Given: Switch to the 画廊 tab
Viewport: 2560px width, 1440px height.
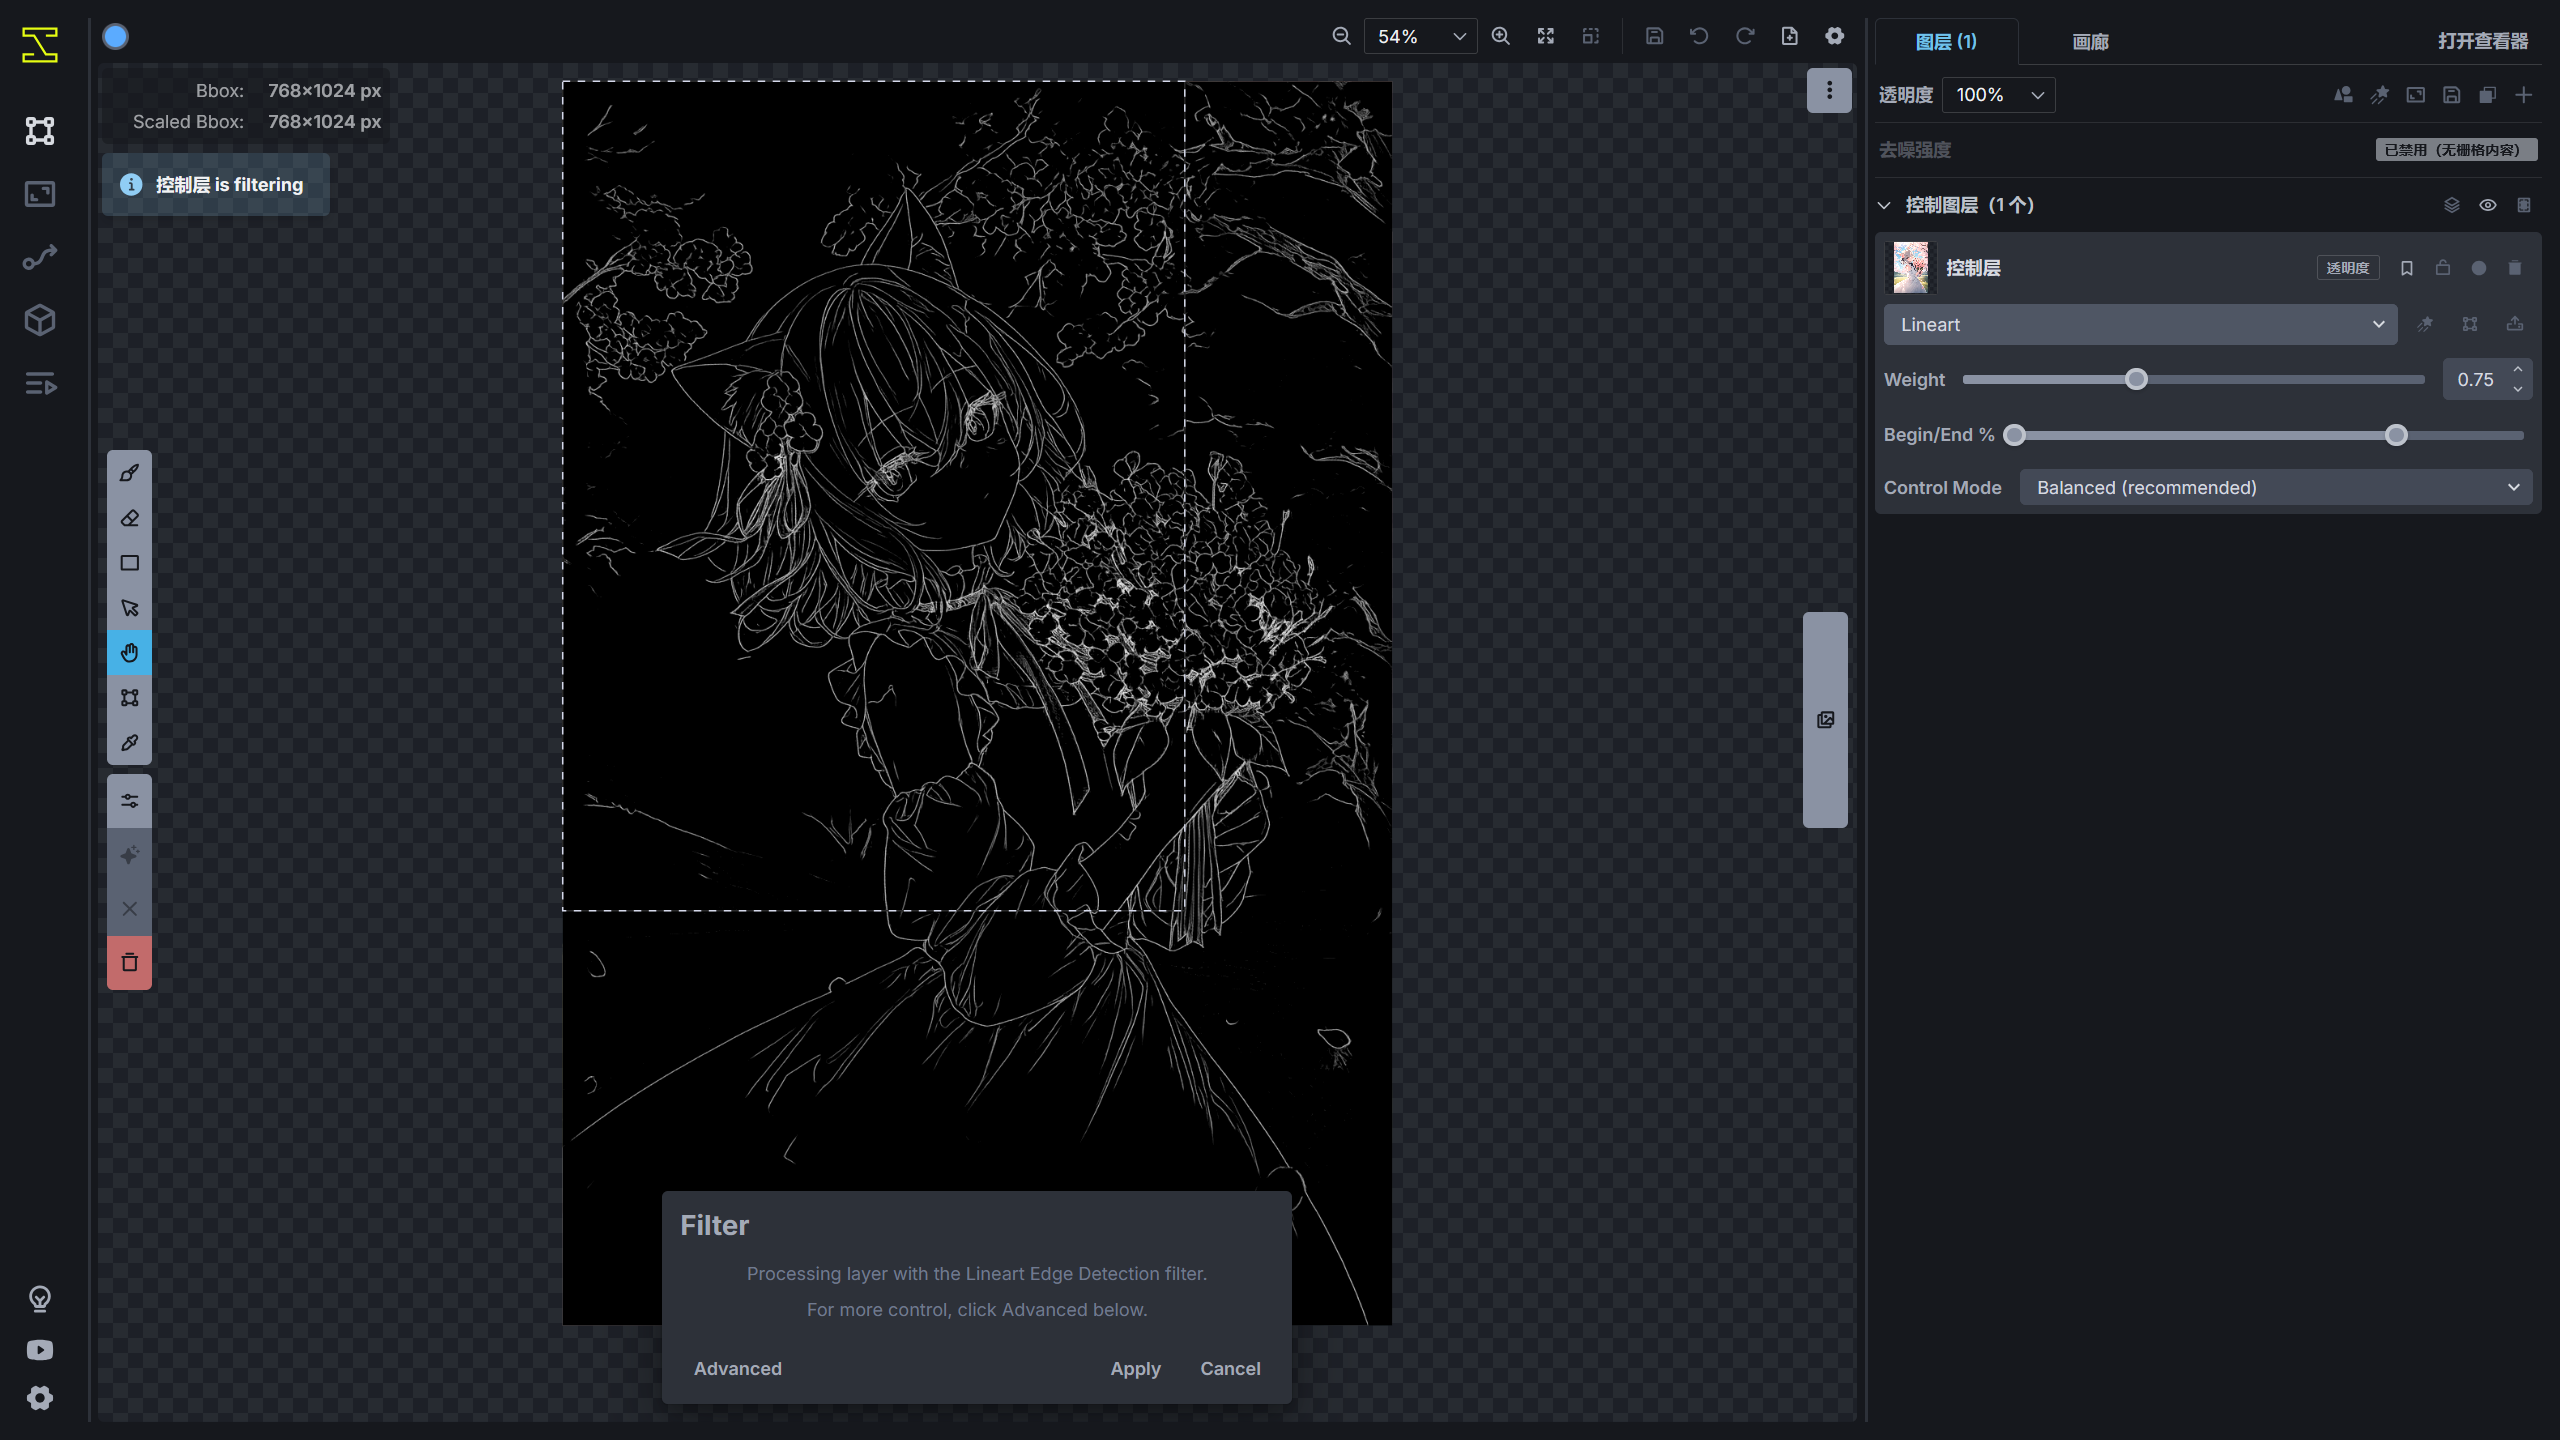Looking at the screenshot, I should pyautogui.click(x=2090, y=42).
